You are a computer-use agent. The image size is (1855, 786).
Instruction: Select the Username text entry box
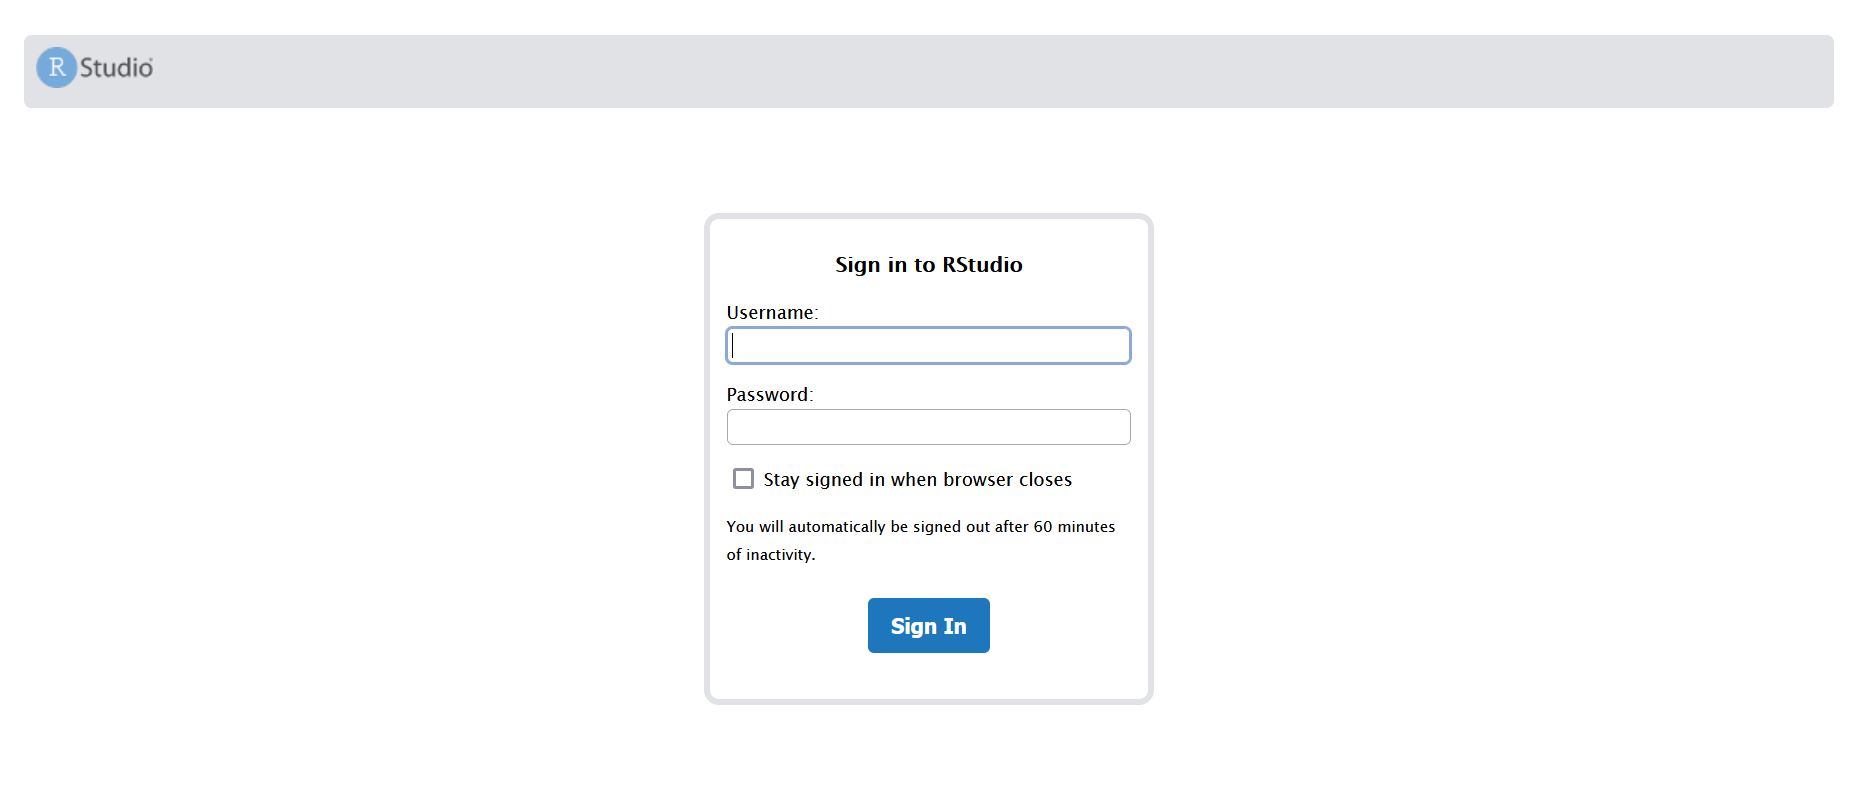(928, 345)
